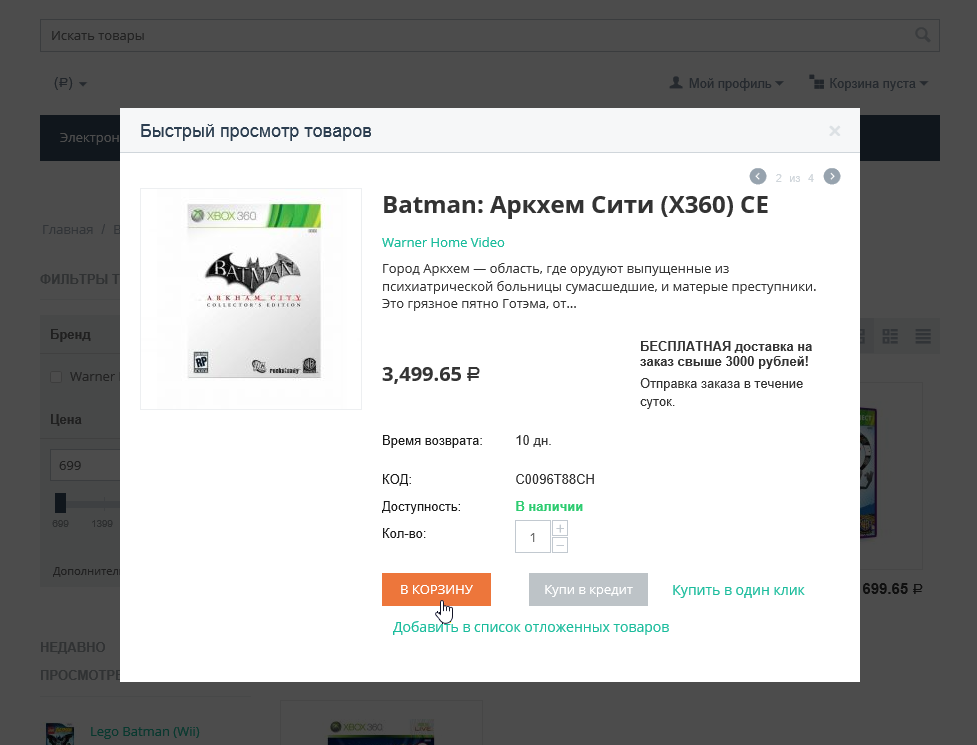Image resolution: width=977 pixels, height=745 pixels.
Task: Expand the Мой профиль dropdown
Action: coord(726,83)
